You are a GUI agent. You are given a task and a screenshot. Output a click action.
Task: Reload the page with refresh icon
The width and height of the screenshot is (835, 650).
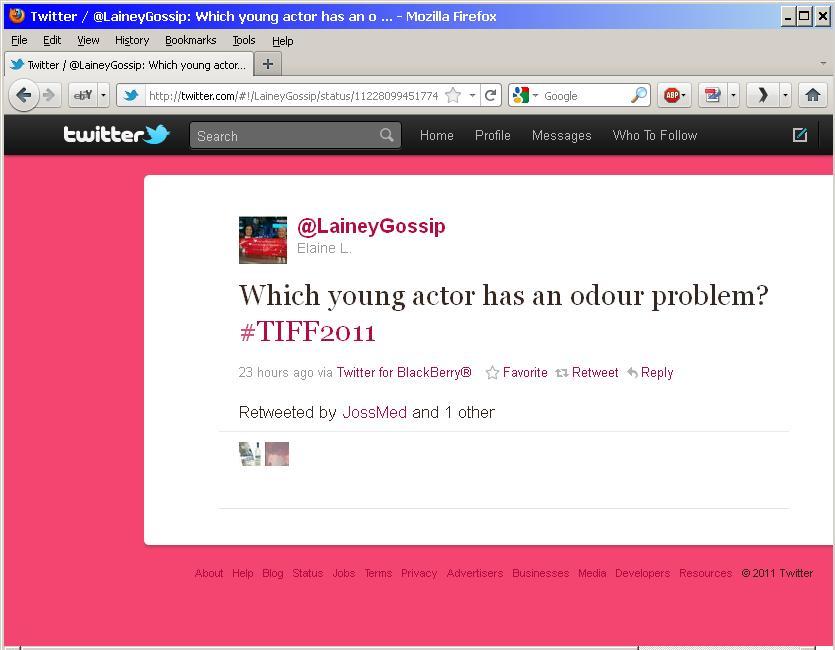[490, 95]
